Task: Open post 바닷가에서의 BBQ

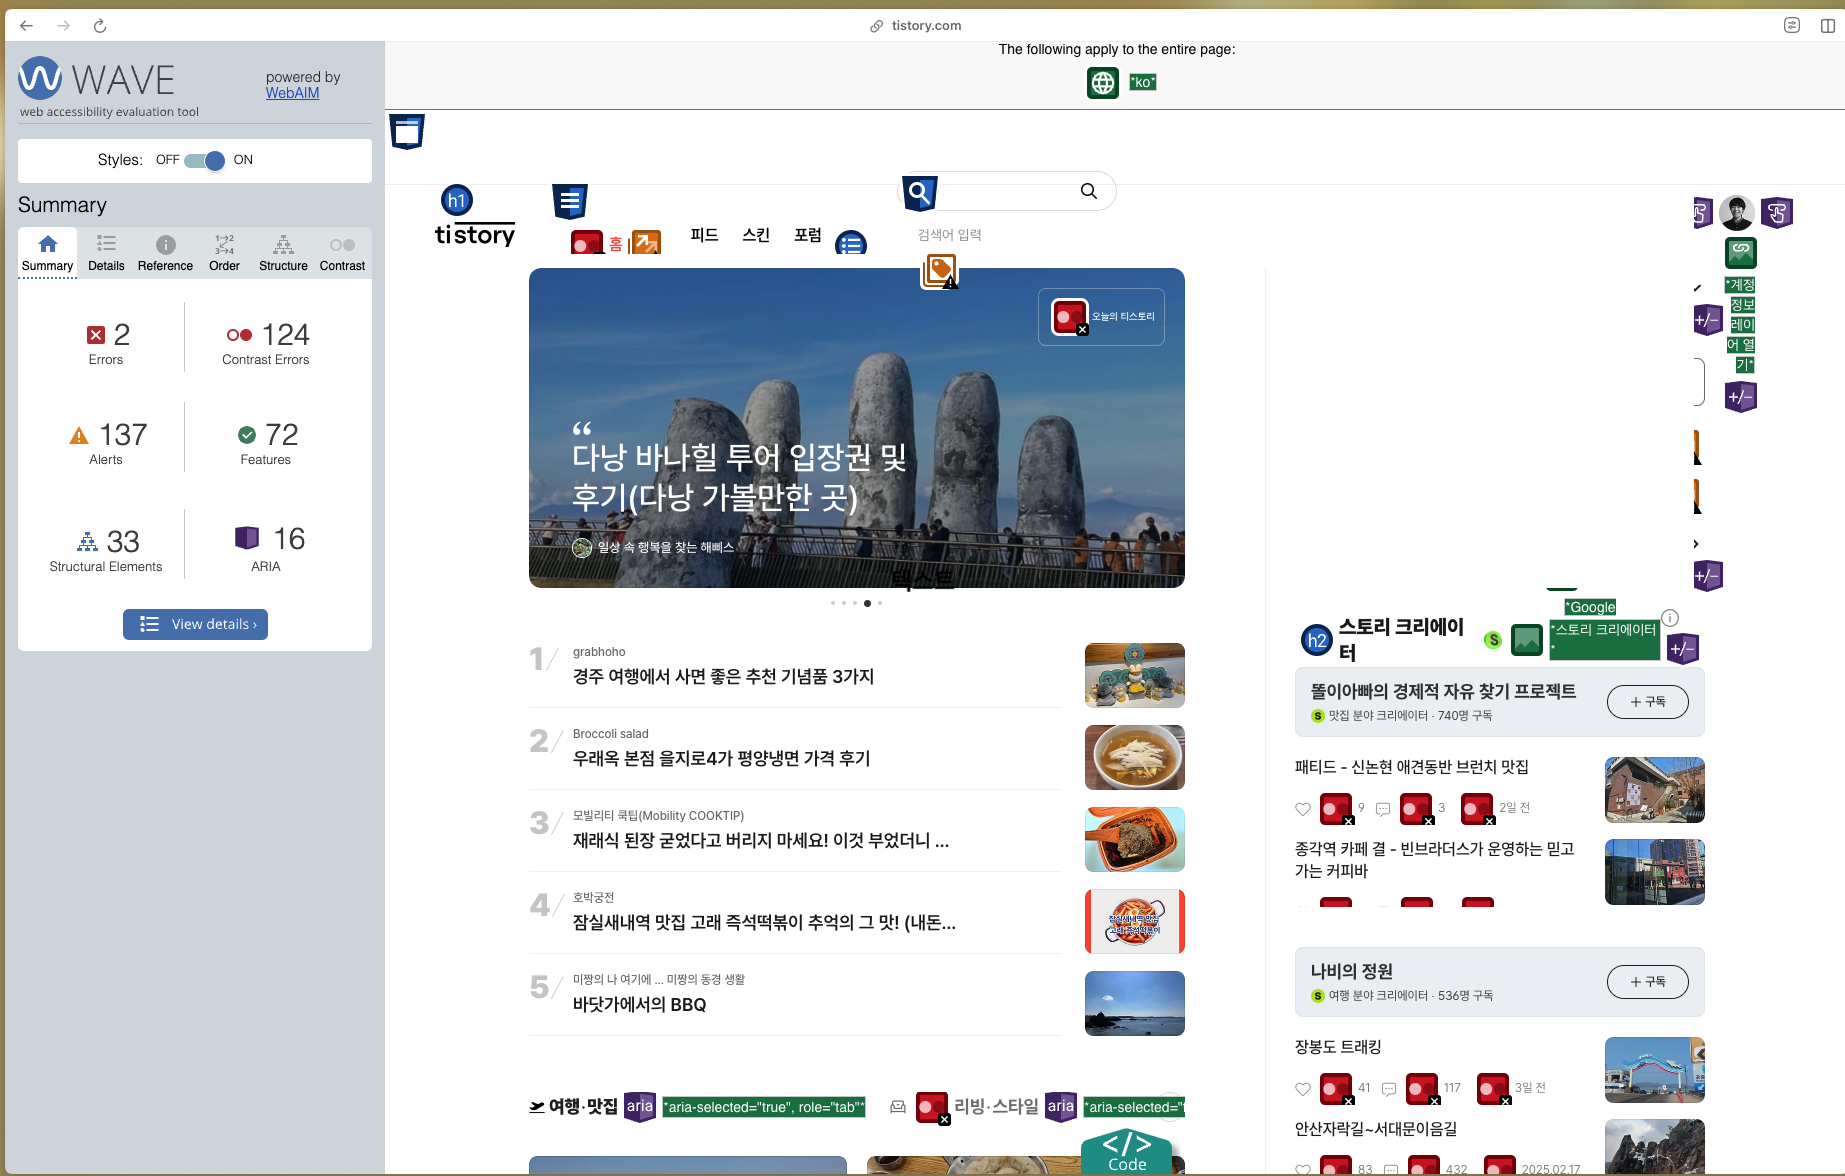Action: pyautogui.click(x=639, y=1005)
